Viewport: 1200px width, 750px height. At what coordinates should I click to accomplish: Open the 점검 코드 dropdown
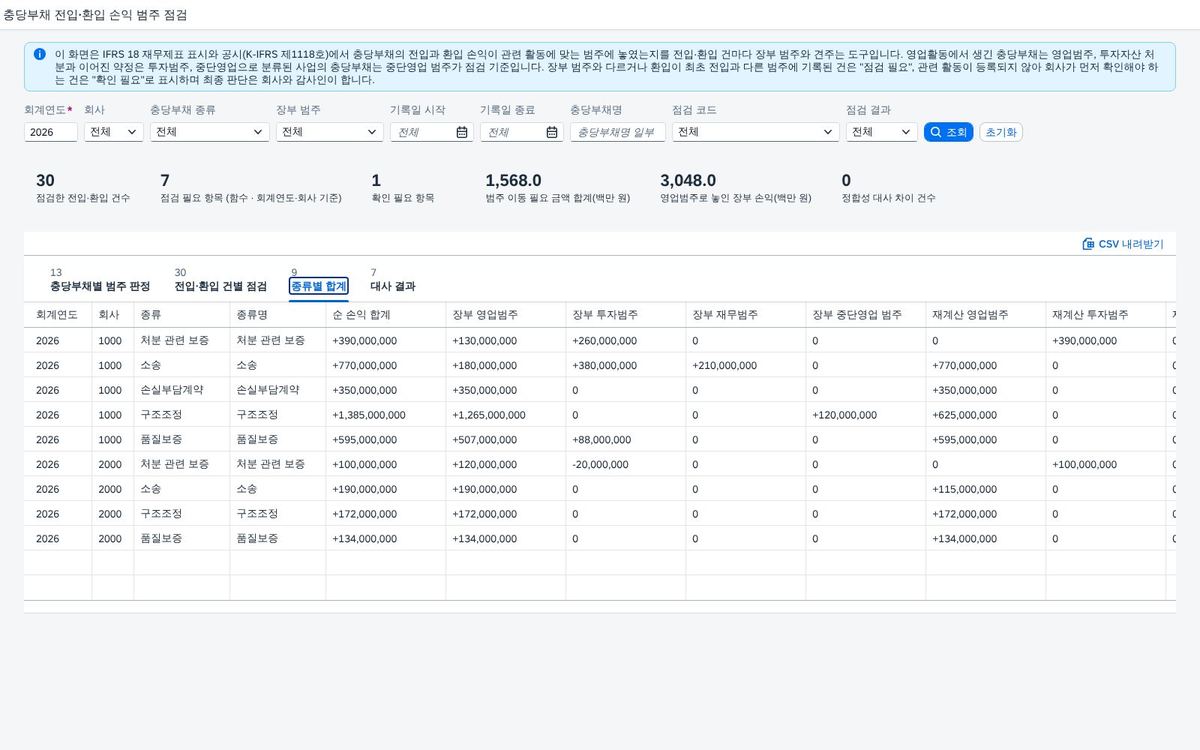(756, 132)
